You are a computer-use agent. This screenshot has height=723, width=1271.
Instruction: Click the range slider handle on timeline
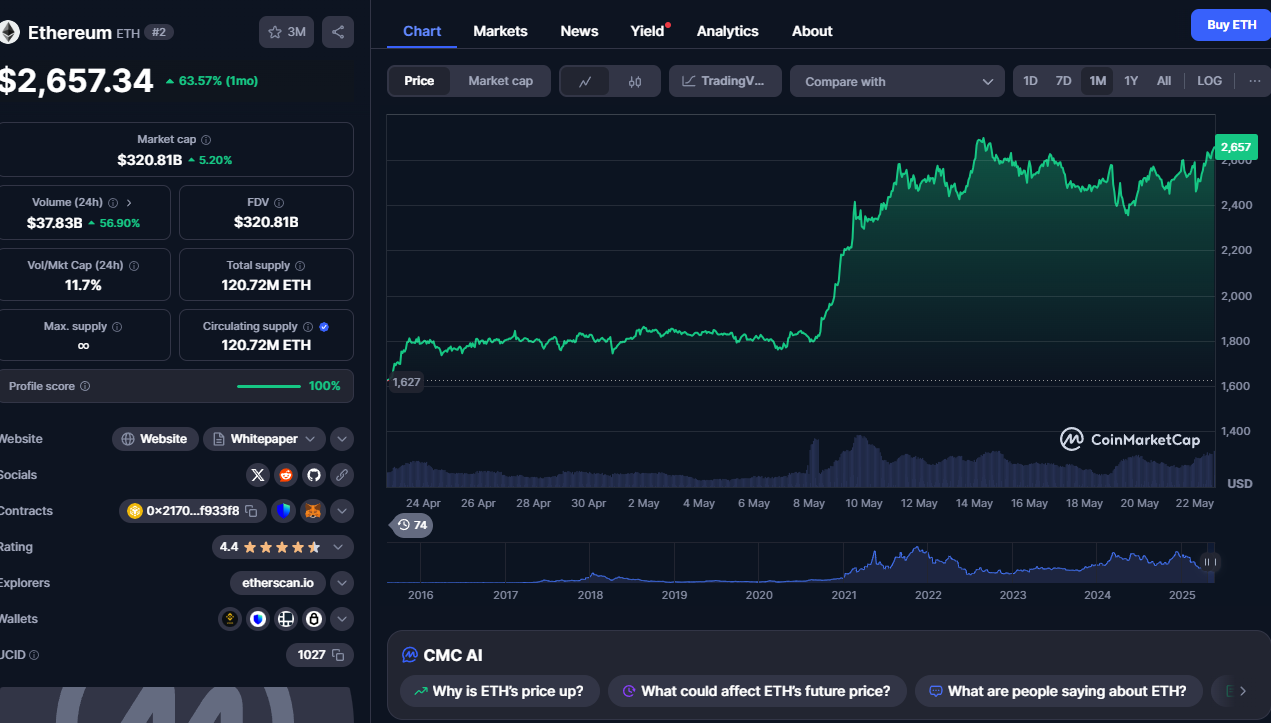(x=1210, y=562)
